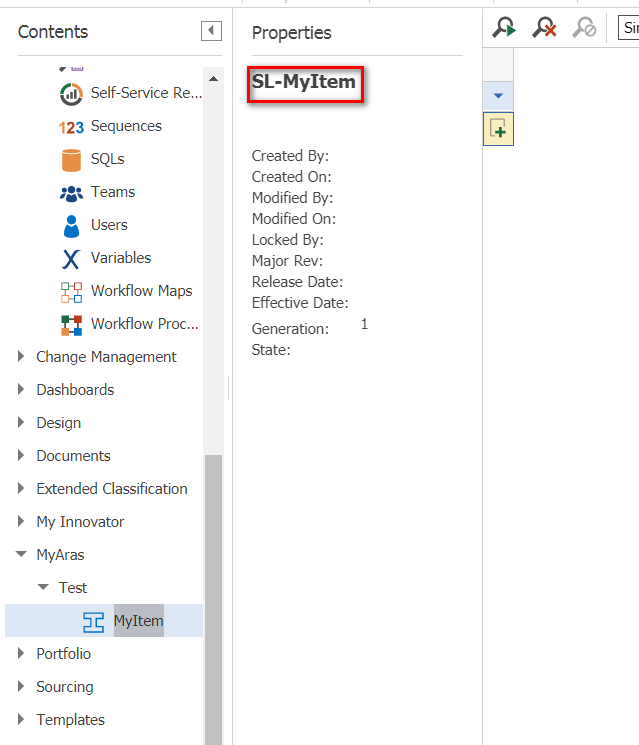The width and height of the screenshot is (639, 745).
Task: Click the add new item button
Action: [x=498, y=129]
